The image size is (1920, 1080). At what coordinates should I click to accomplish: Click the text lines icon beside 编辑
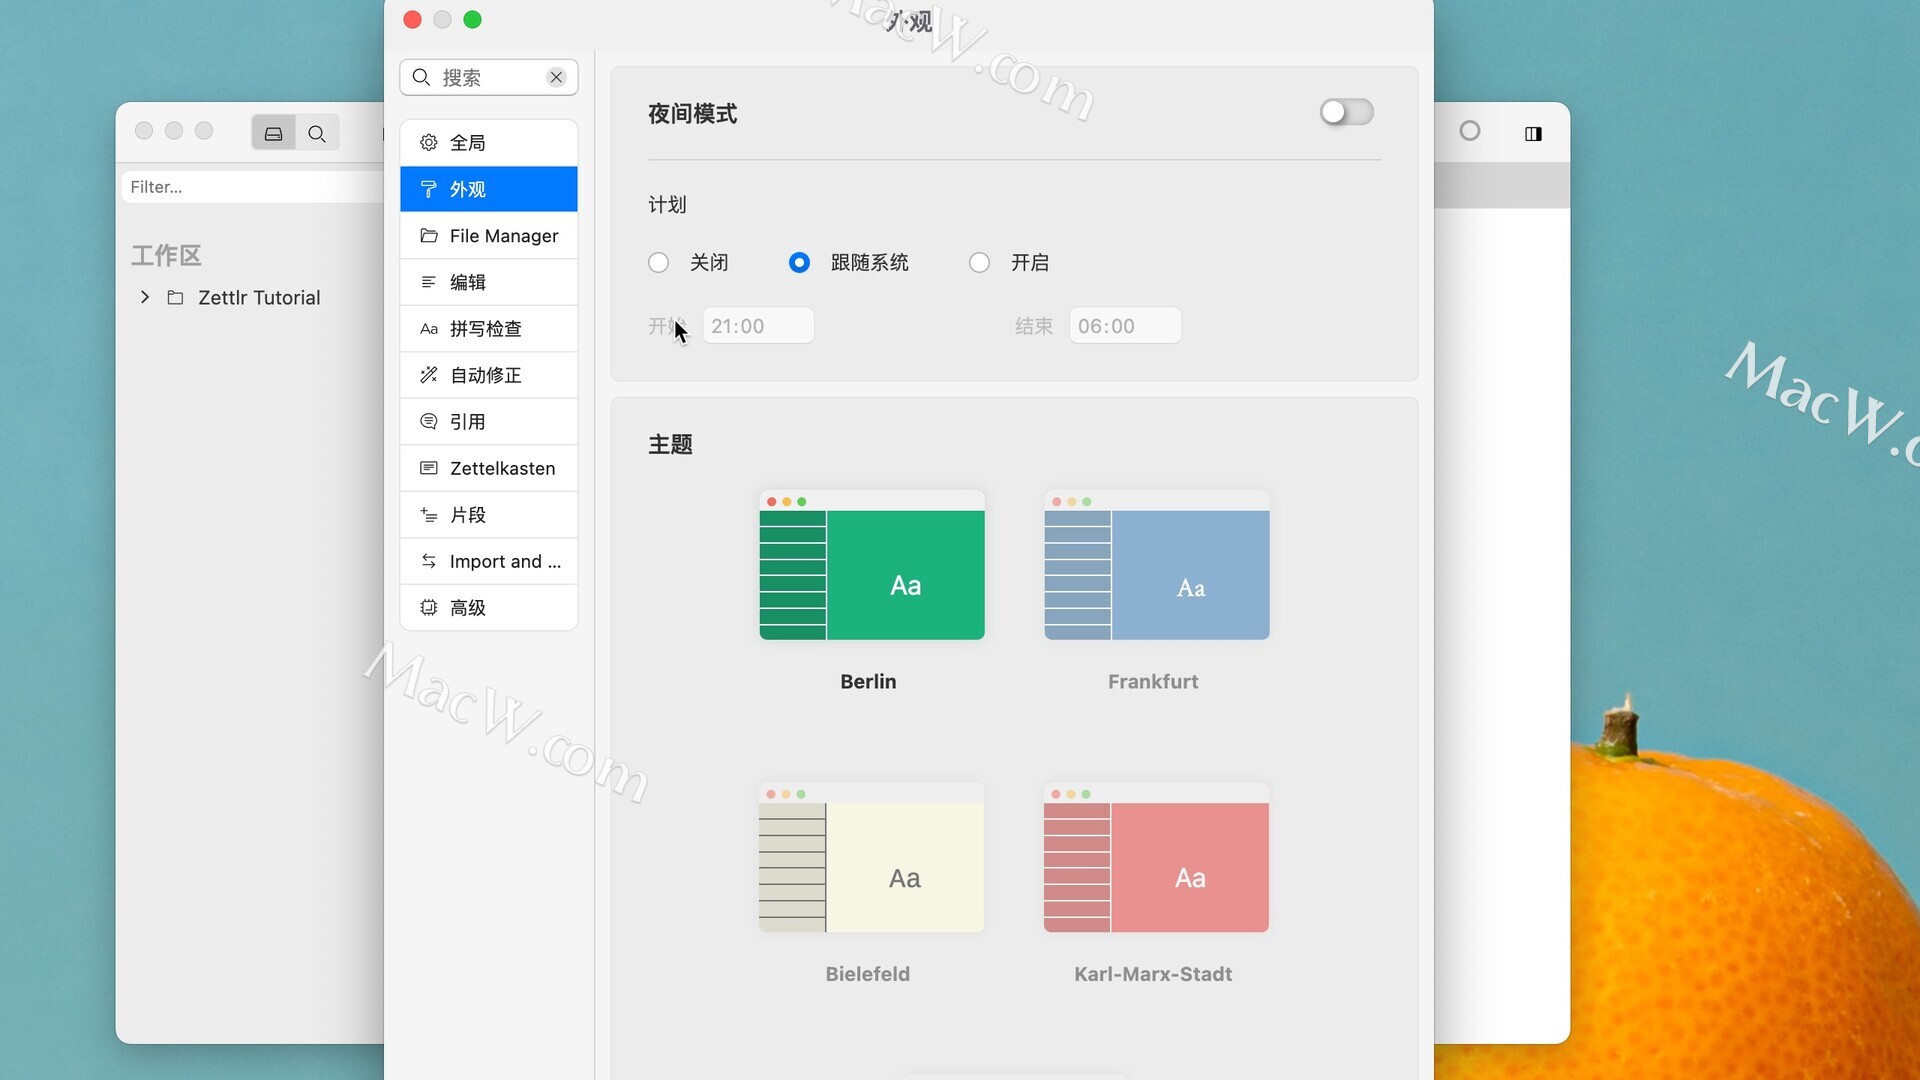(429, 282)
